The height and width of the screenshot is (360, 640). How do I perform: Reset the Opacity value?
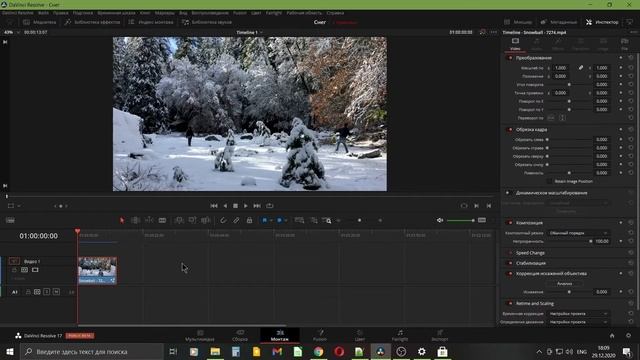[631, 241]
